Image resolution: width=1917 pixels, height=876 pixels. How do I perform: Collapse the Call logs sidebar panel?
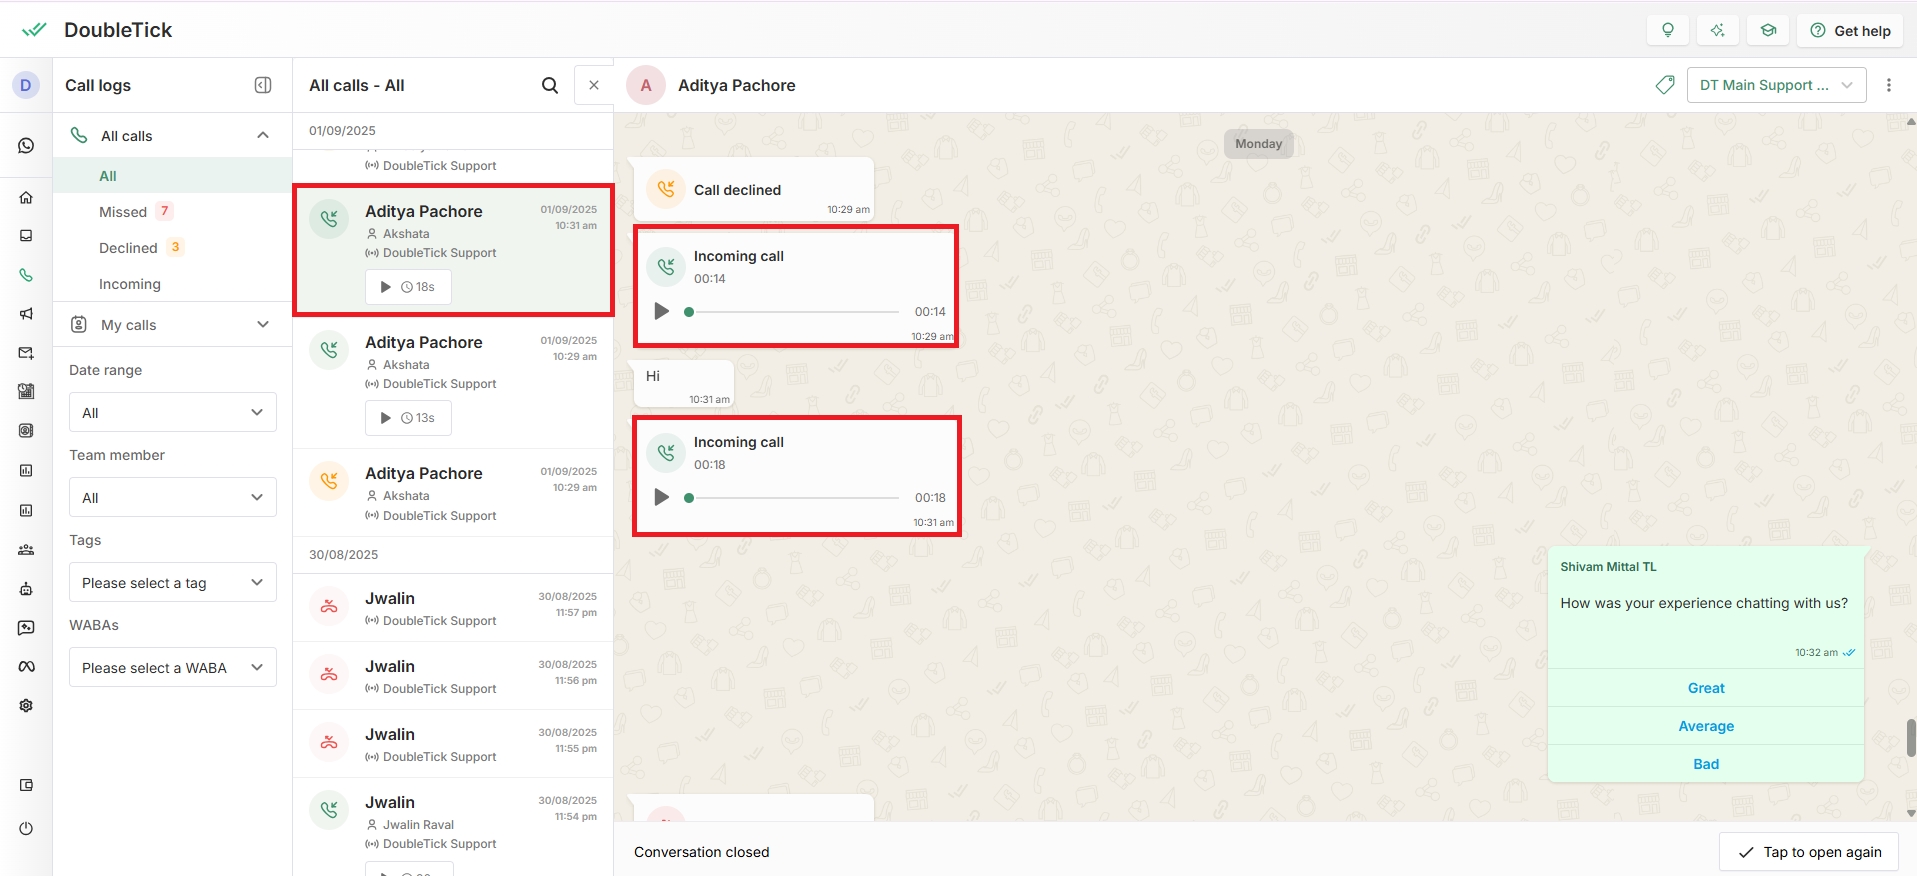click(263, 86)
